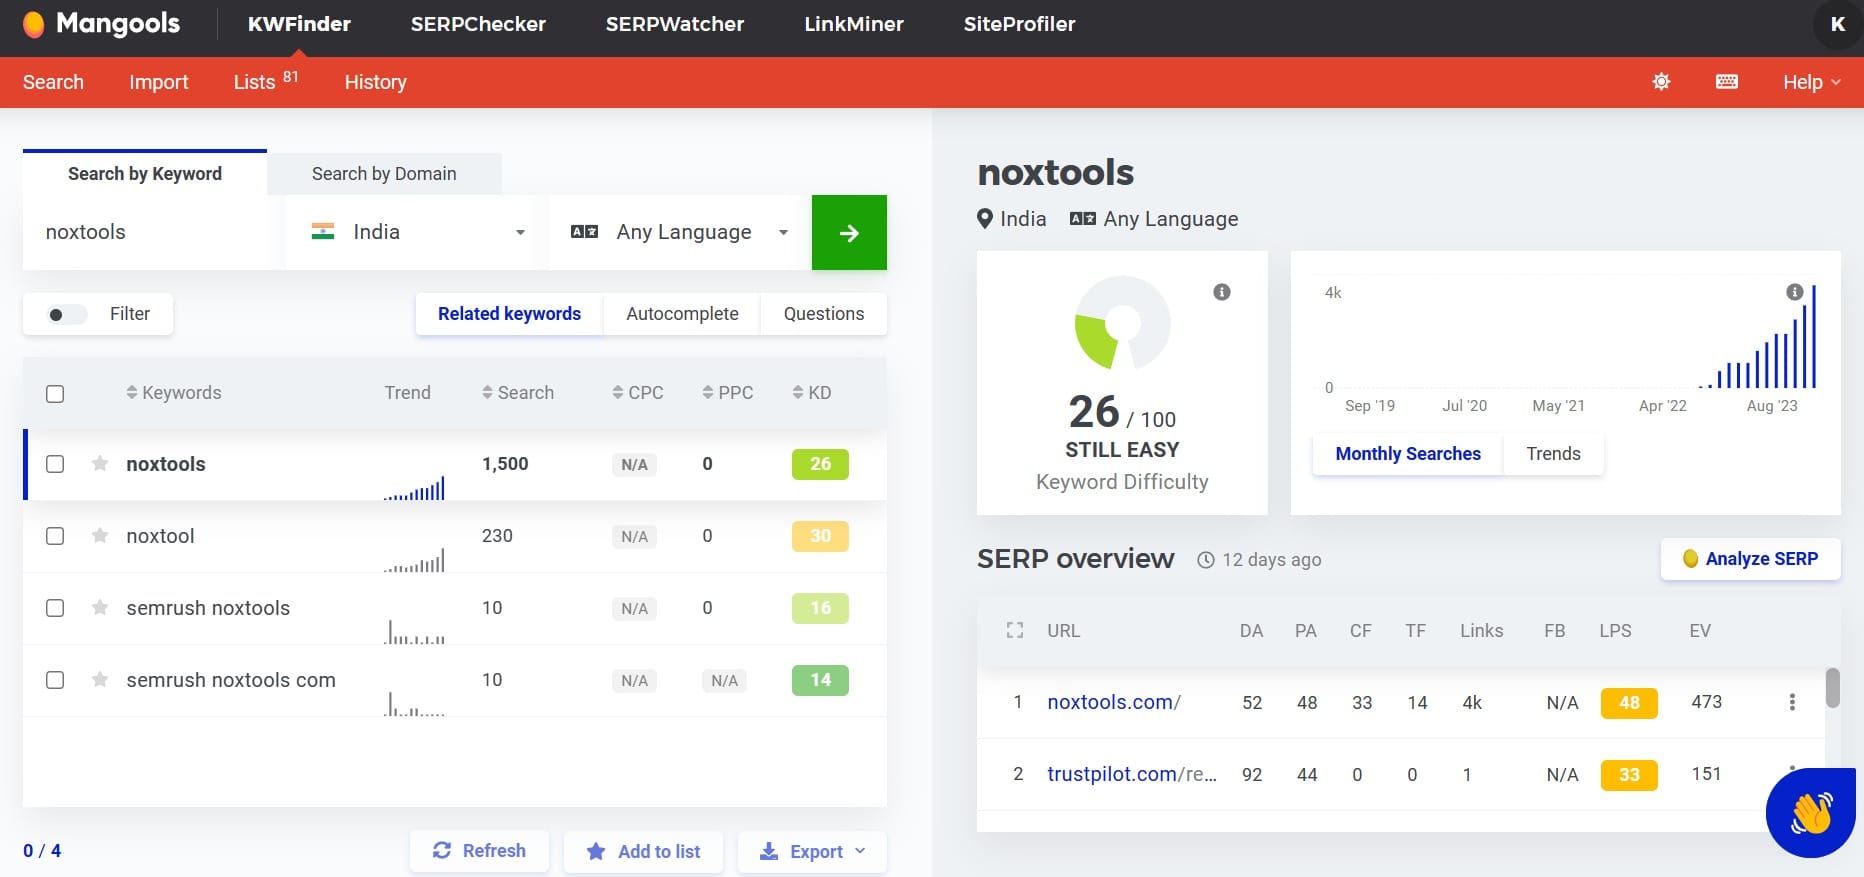This screenshot has width=1864, height=877.
Task: Open SERPChecker from the top navigation
Action: click(478, 24)
